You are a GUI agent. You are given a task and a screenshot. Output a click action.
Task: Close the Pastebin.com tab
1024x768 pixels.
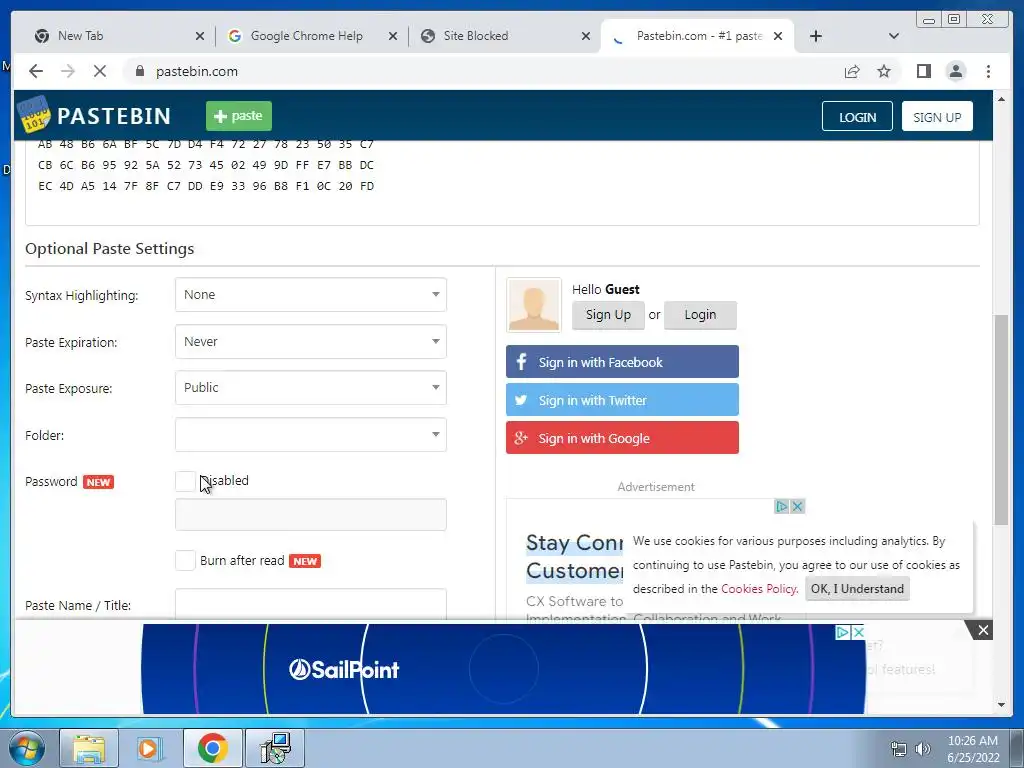[x=778, y=36]
